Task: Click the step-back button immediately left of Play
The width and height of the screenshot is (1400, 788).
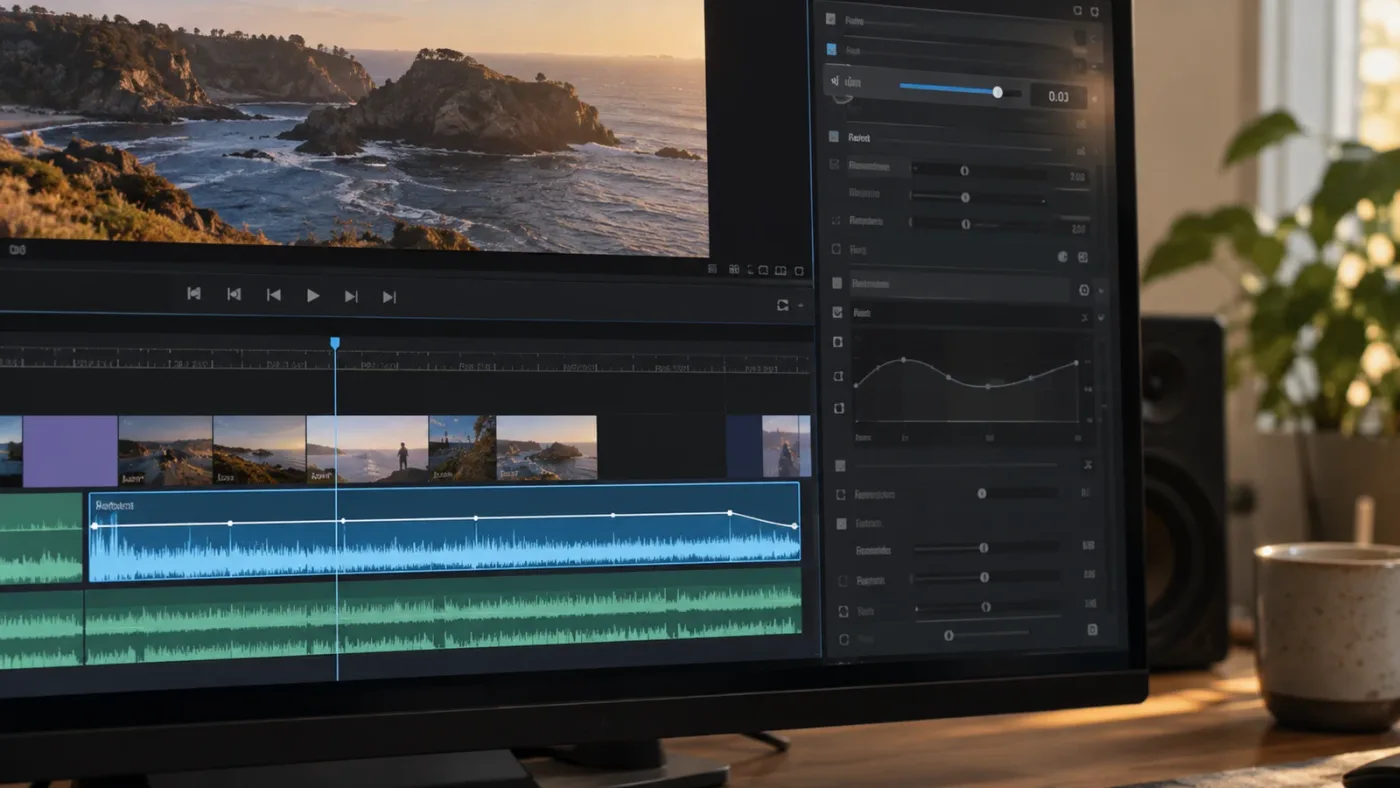Action: [273, 295]
